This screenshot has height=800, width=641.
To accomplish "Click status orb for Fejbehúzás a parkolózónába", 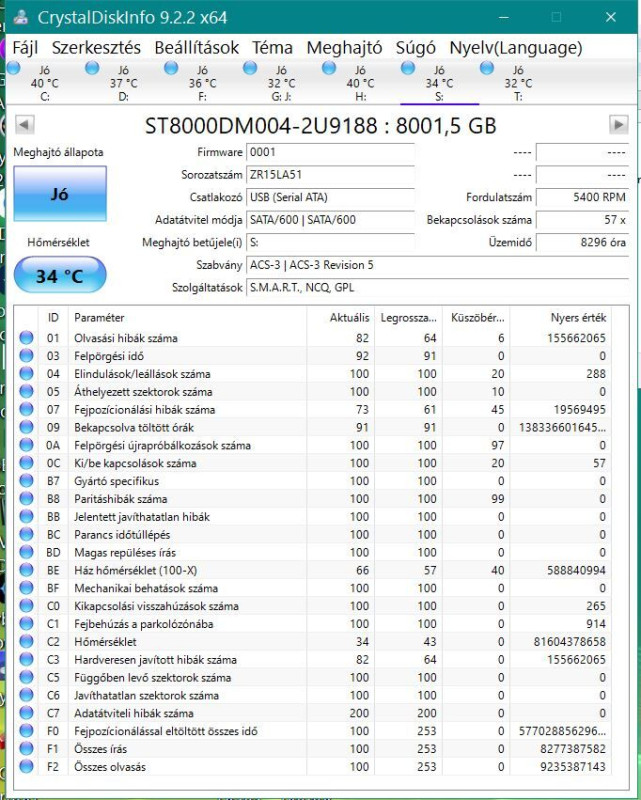I will click(26, 623).
